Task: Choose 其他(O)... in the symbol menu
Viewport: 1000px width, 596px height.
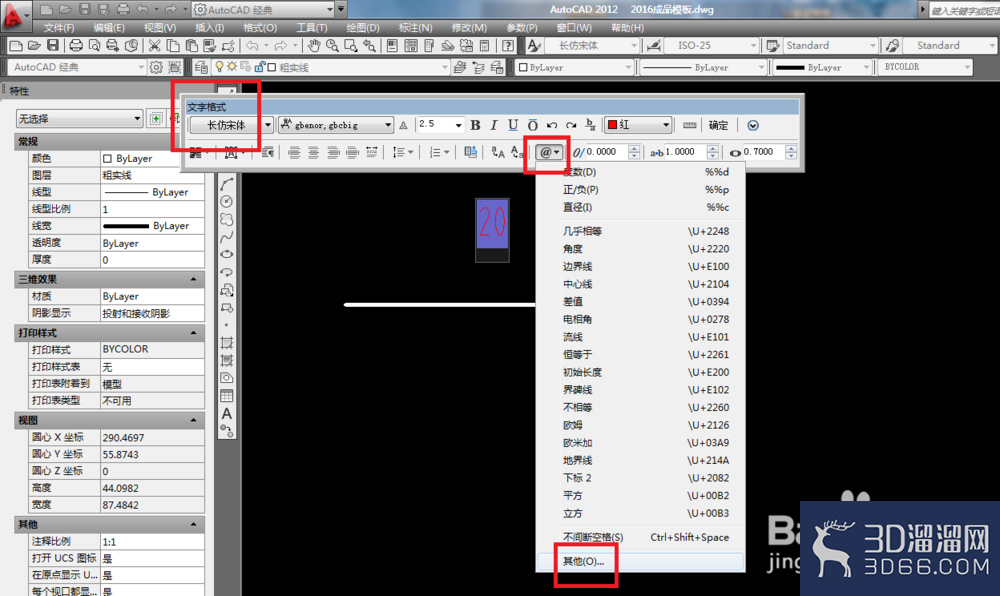Action: click(x=641, y=562)
